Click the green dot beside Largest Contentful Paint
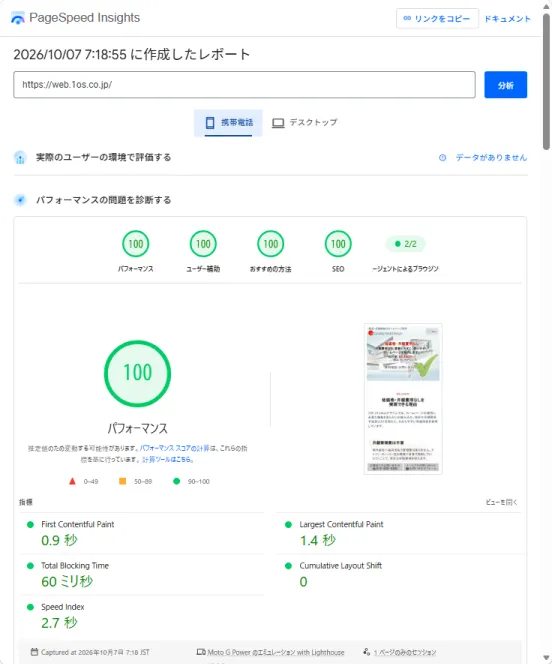 [x=288, y=525]
